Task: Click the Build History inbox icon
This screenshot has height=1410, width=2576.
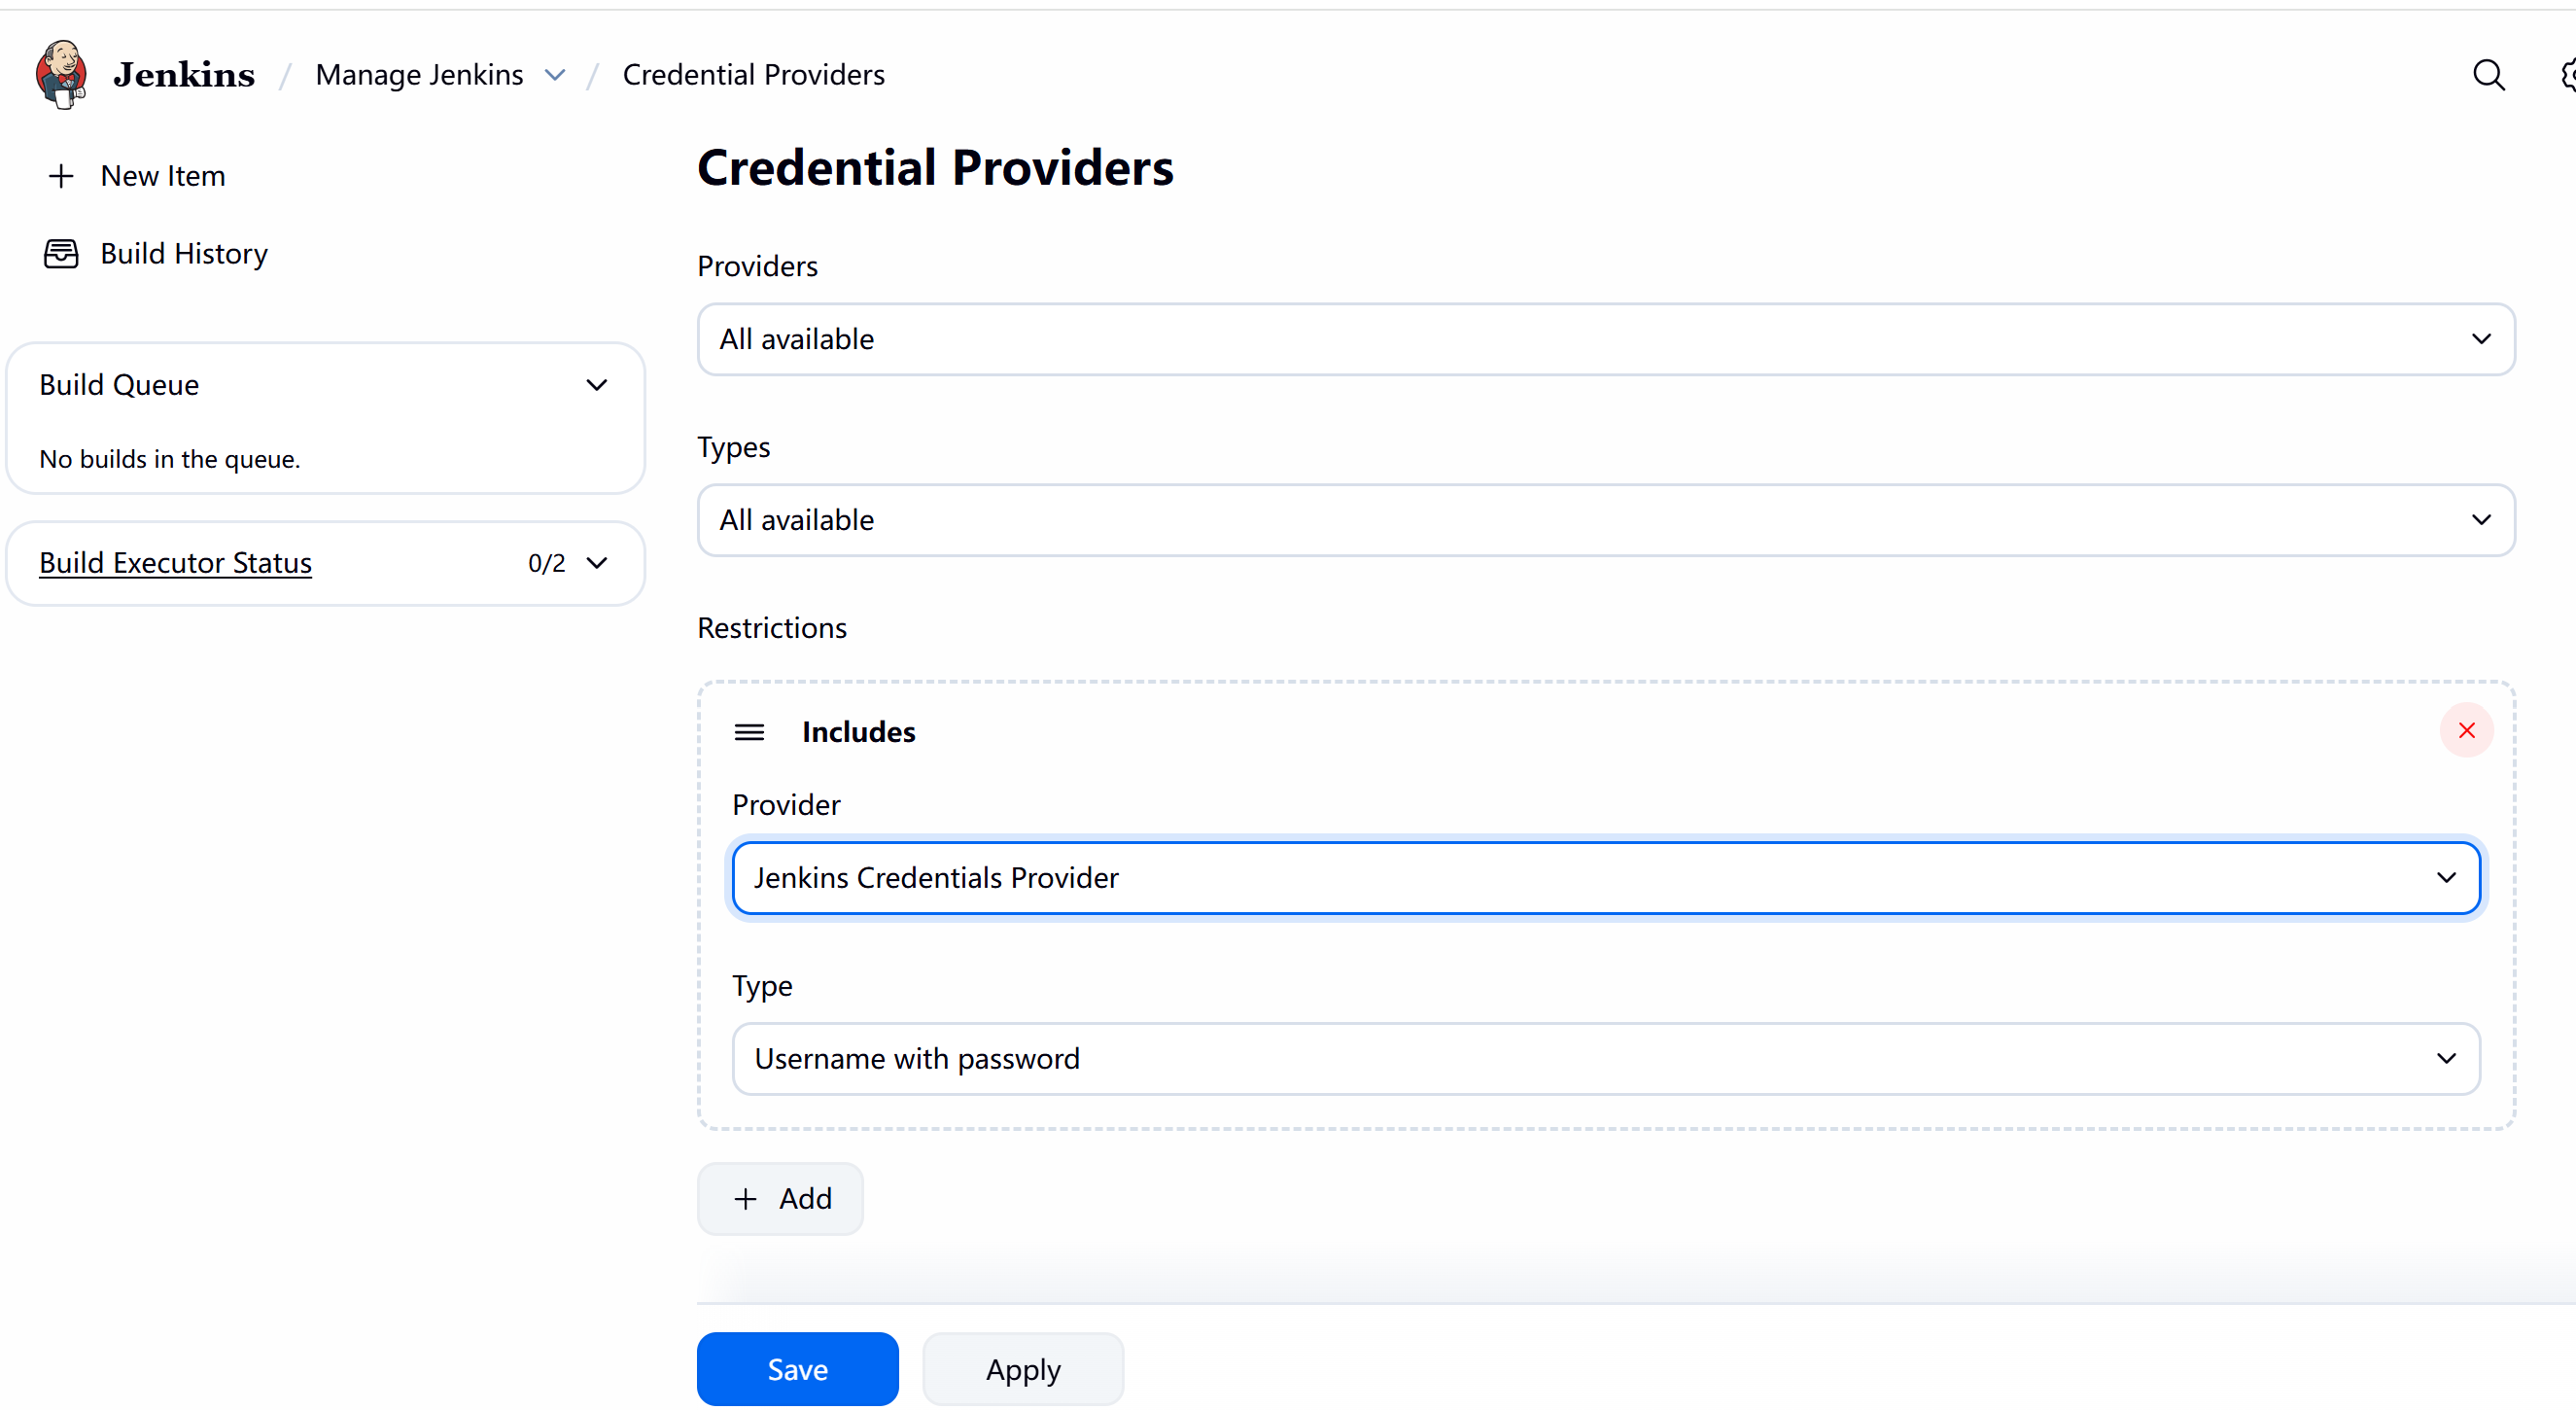Action: (61, 254)
